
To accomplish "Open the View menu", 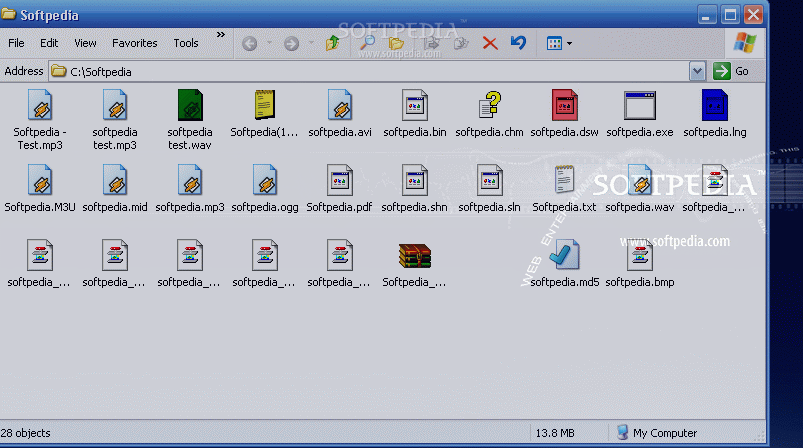I will (85, 43).
